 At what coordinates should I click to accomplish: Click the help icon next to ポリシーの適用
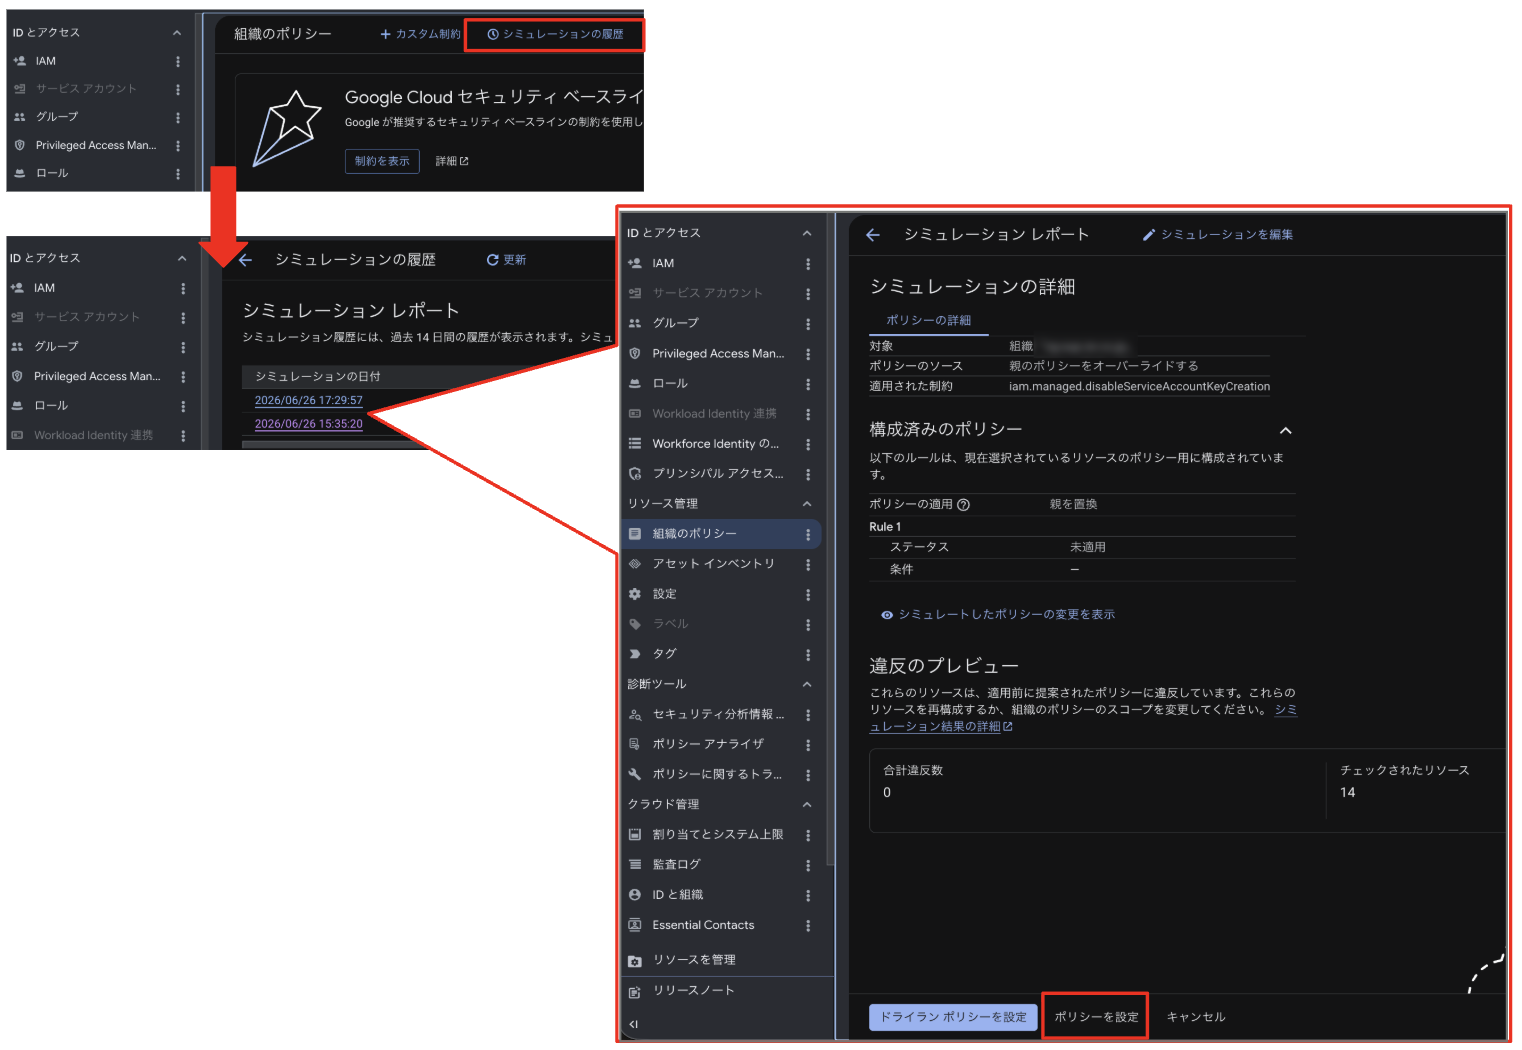tap(963, 505)
